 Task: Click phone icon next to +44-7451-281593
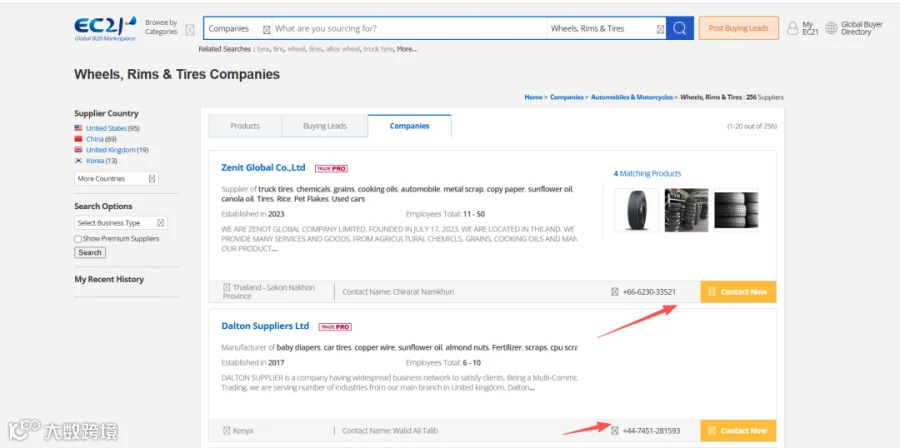[615, 431]
